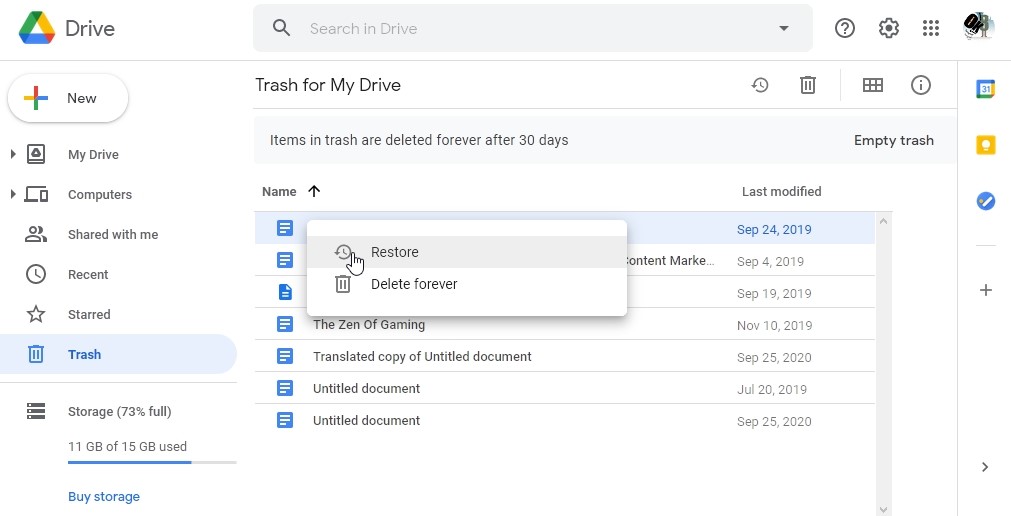Click the Starred star icon in sidebar
The width and height of the screenshot is (1011, 516).
(x=36, y=314)
